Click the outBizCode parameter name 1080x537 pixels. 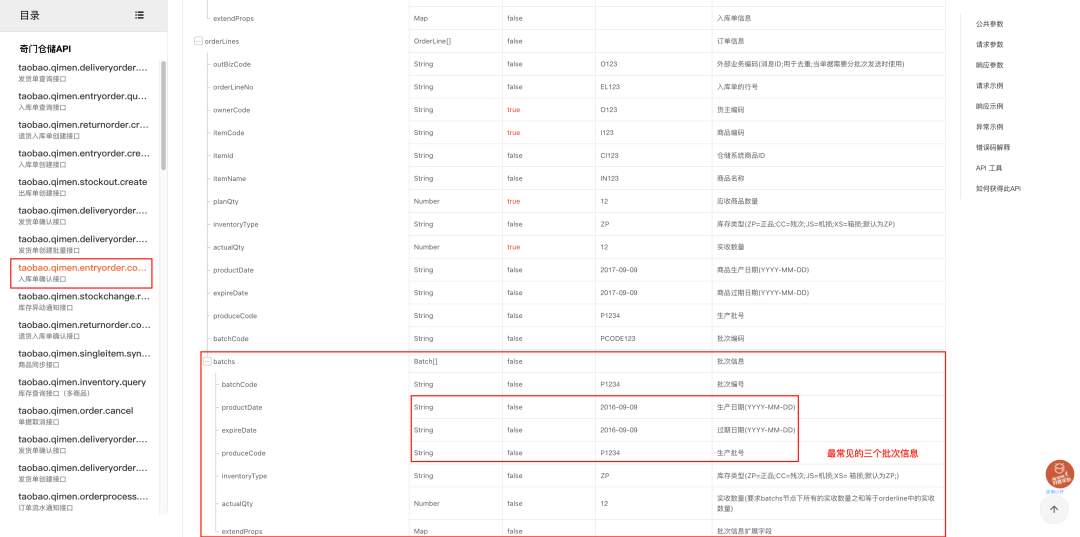coord(231,64)
